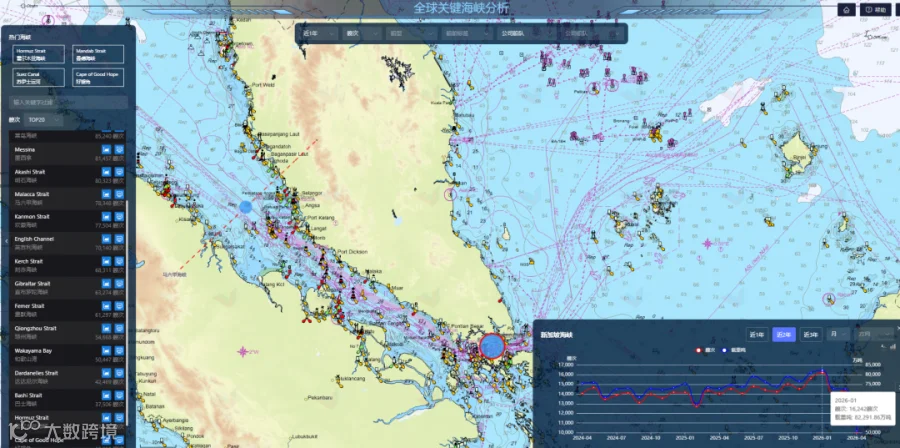Click the 2026-01 data point on chart
900x448 pixels.
tap(823, 372)
